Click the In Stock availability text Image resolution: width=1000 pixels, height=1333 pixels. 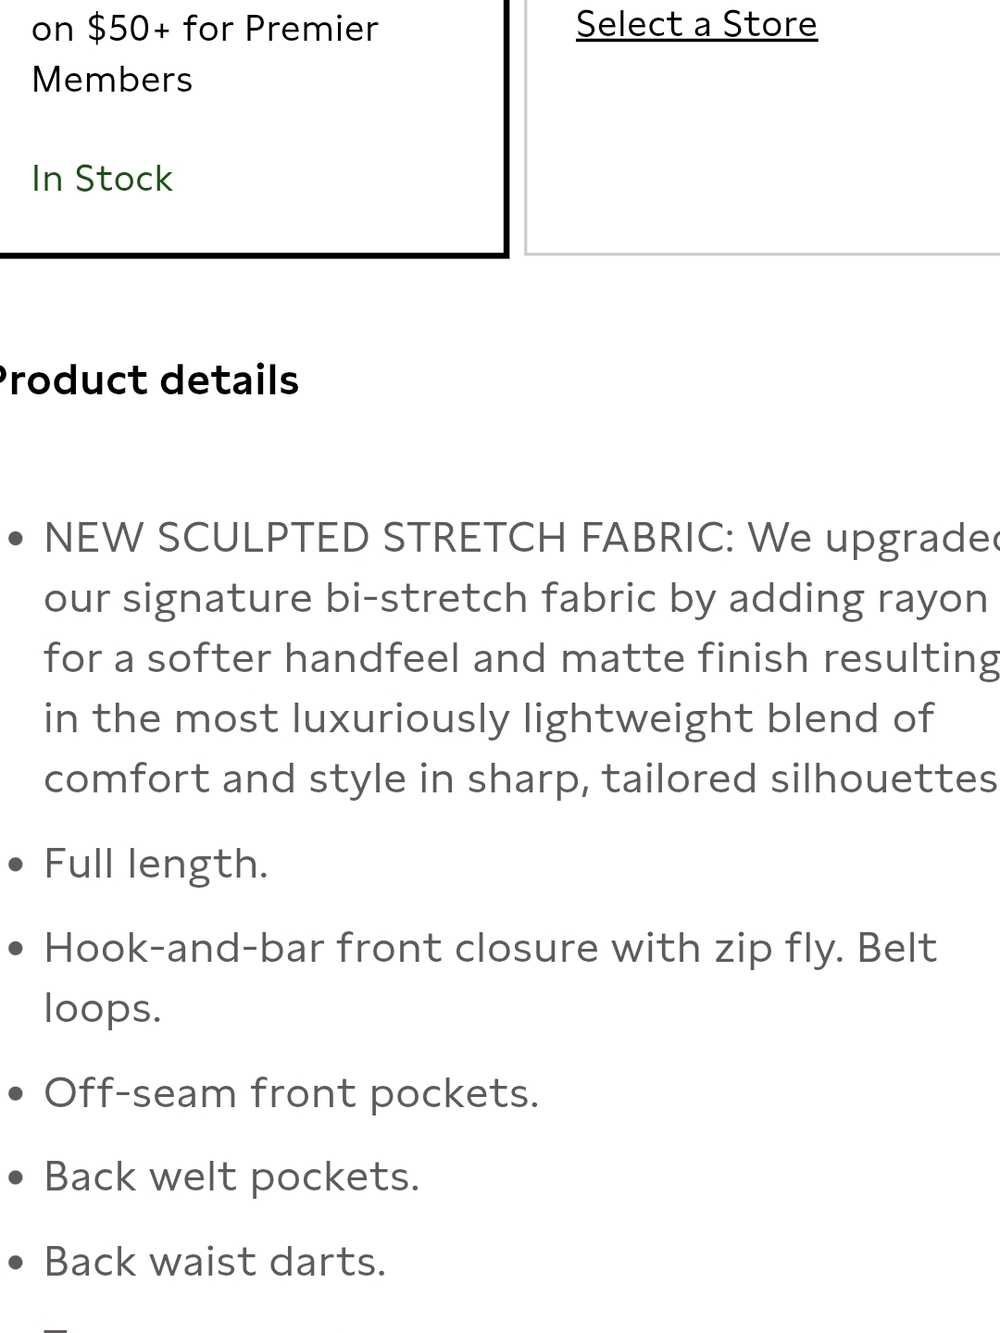coord(102,178)
